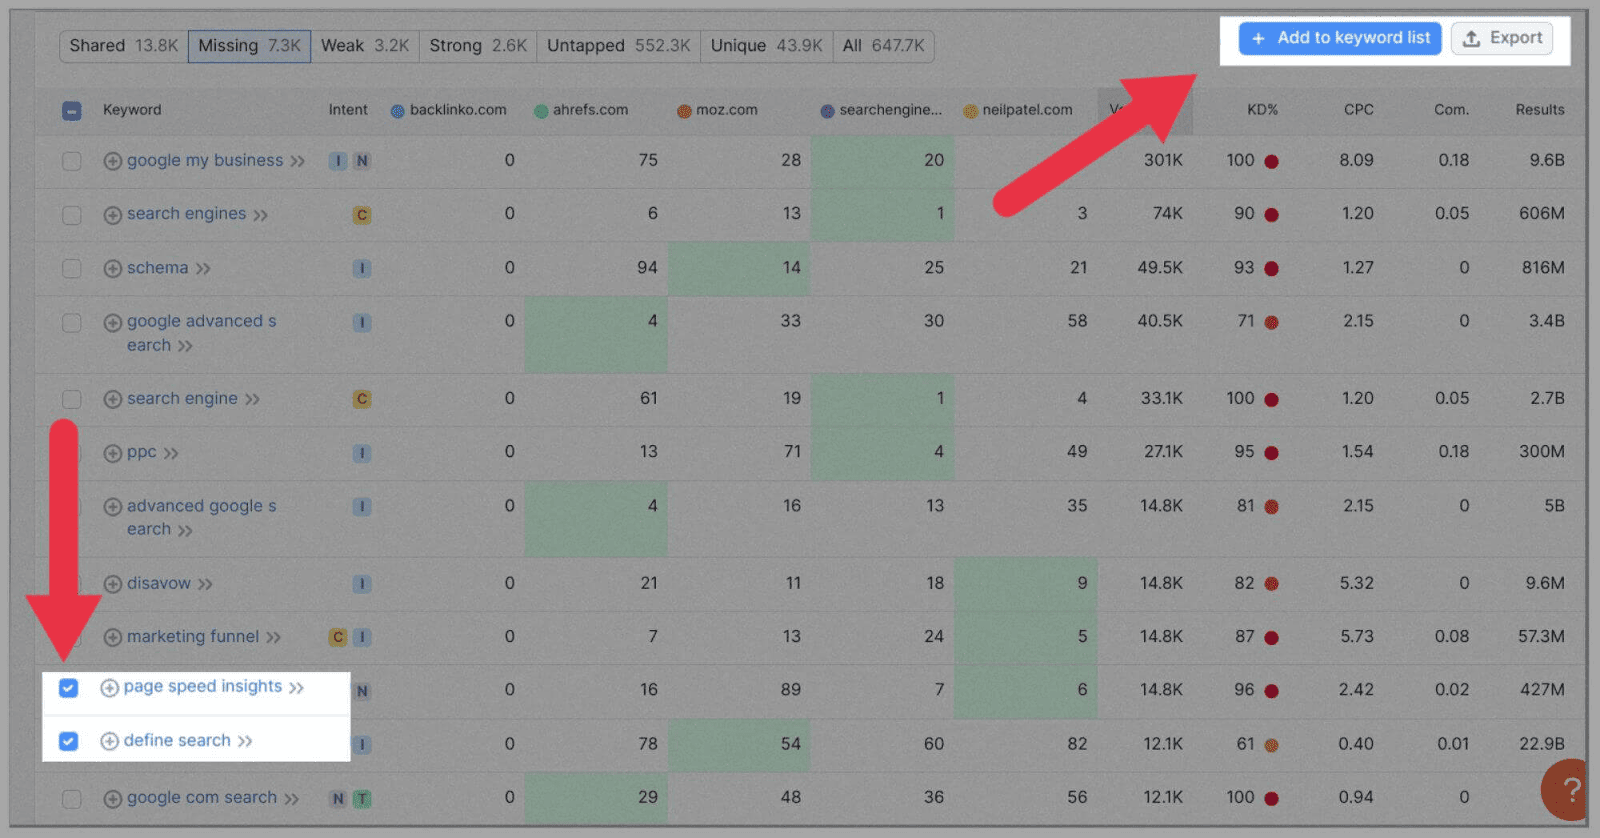The width and height of the screenshot is (1600, 838).
Task: Uncheck the page speed insights checkbox
Action: (68, 688)
